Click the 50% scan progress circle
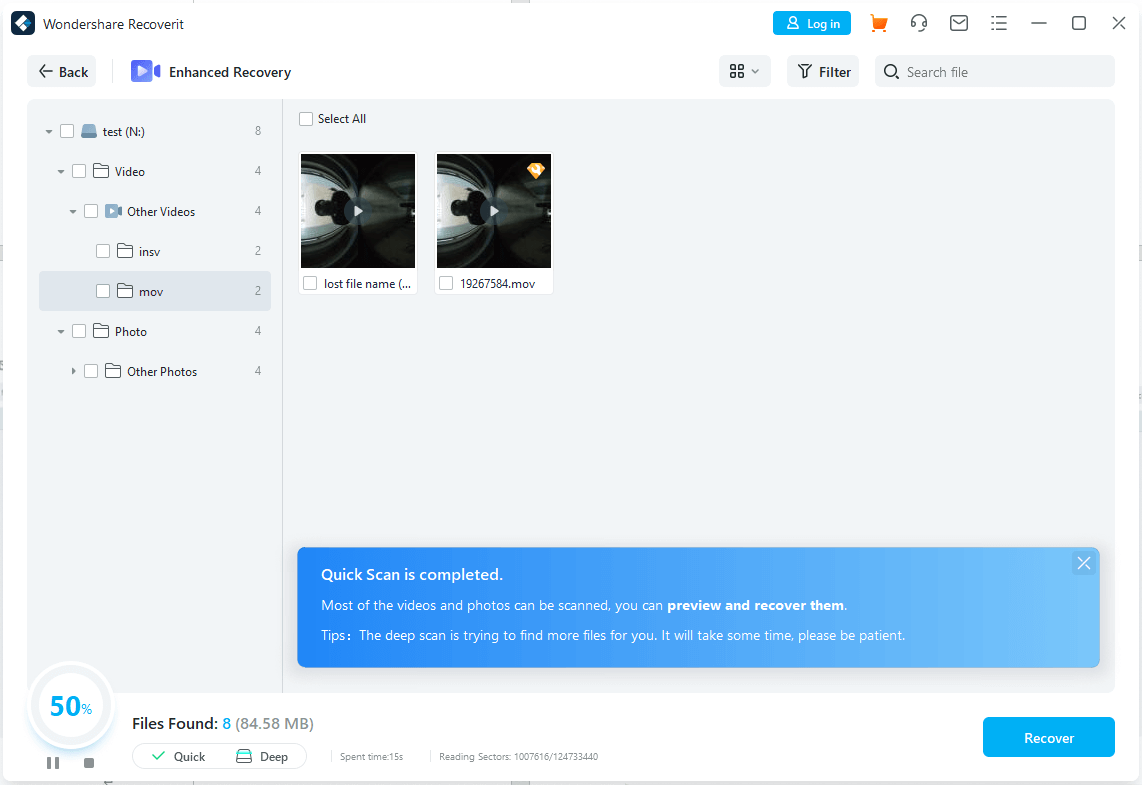The height and width of the screenshot is (785, 1142). 71,706
